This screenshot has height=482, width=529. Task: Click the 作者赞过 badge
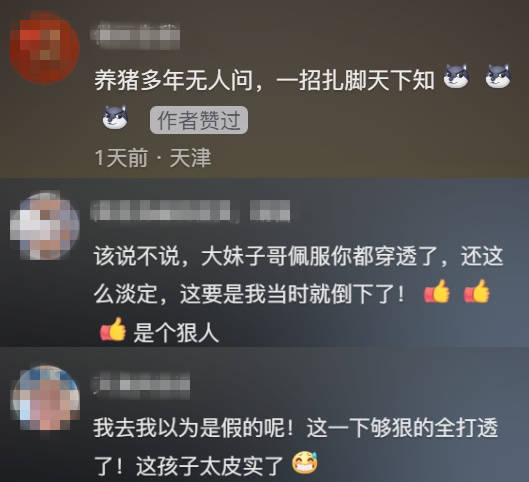tap(199, 120)
